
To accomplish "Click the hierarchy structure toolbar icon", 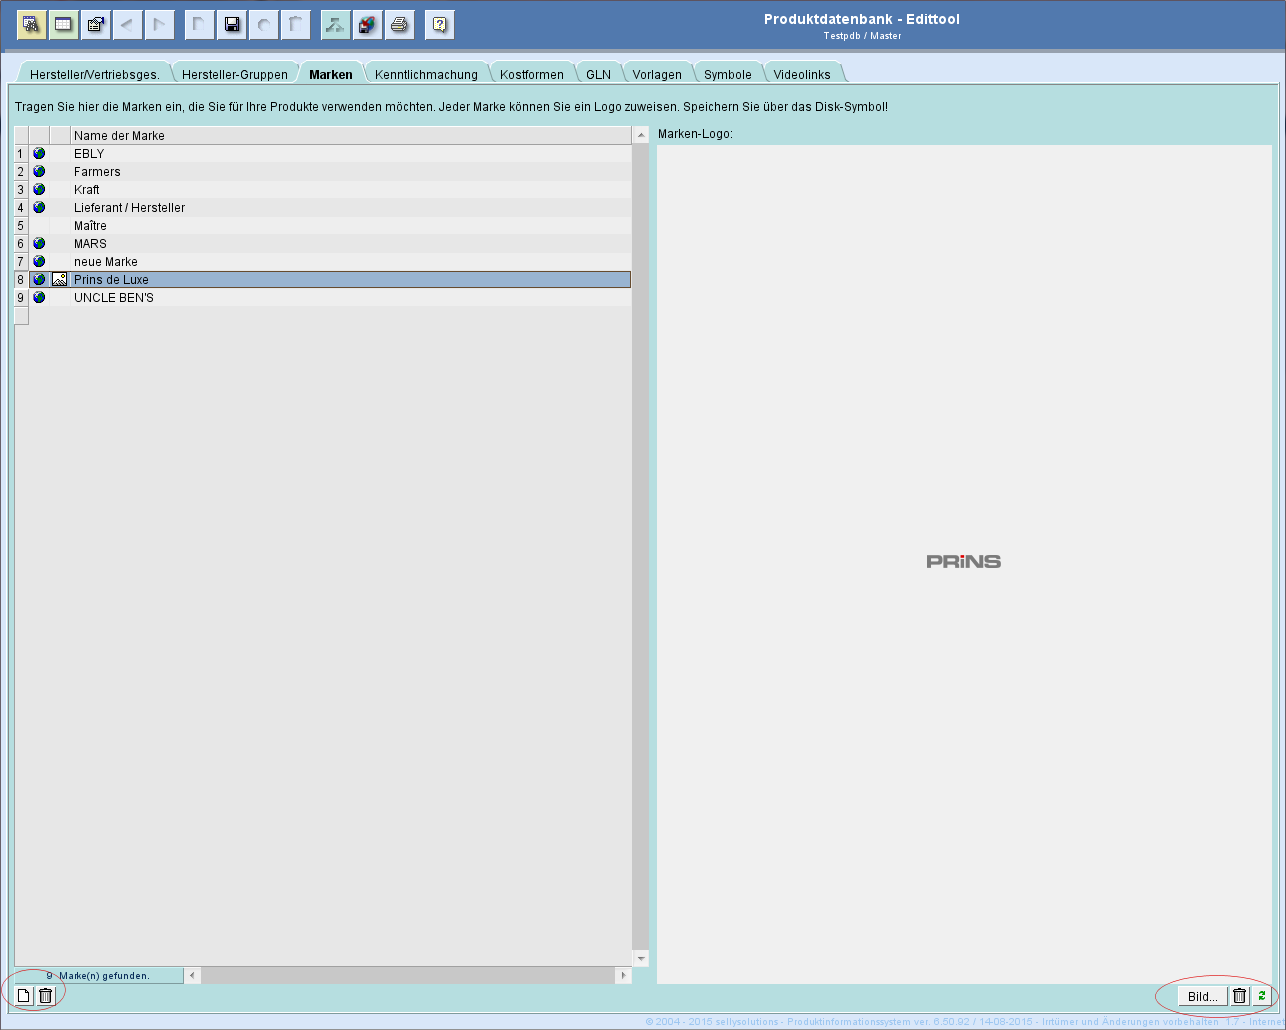I will 335,25.
